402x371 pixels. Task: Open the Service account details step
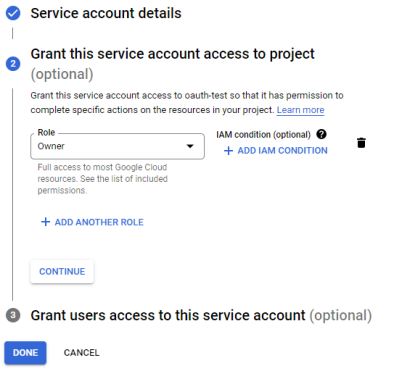point(106,13)
